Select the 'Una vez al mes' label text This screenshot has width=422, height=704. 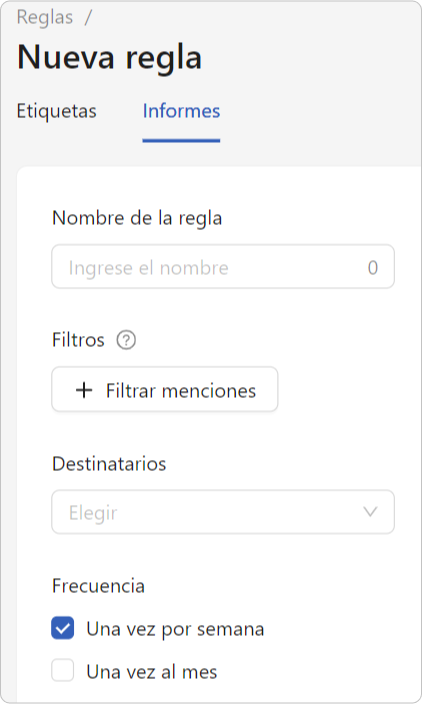coord(152,672)
